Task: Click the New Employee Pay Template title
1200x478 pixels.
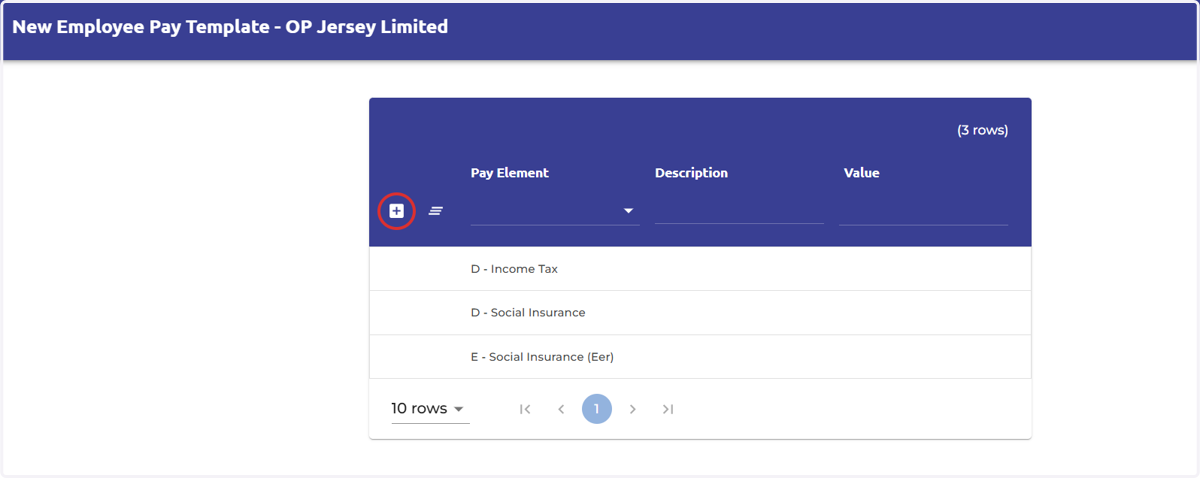Action: pos(230,27)
